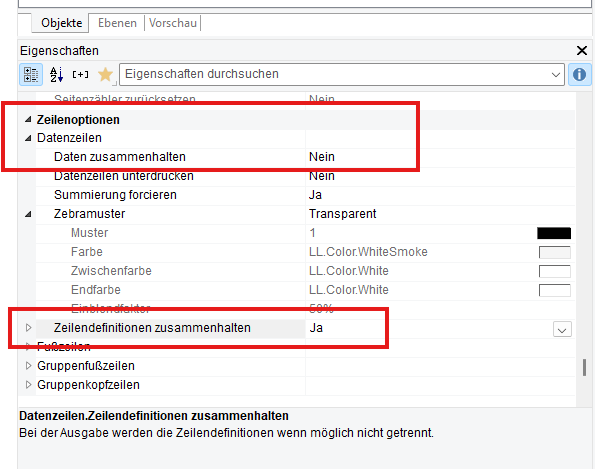This screenshot has height=469, width=595.
Task: Click the blue info icon
Action: [579, 74]
